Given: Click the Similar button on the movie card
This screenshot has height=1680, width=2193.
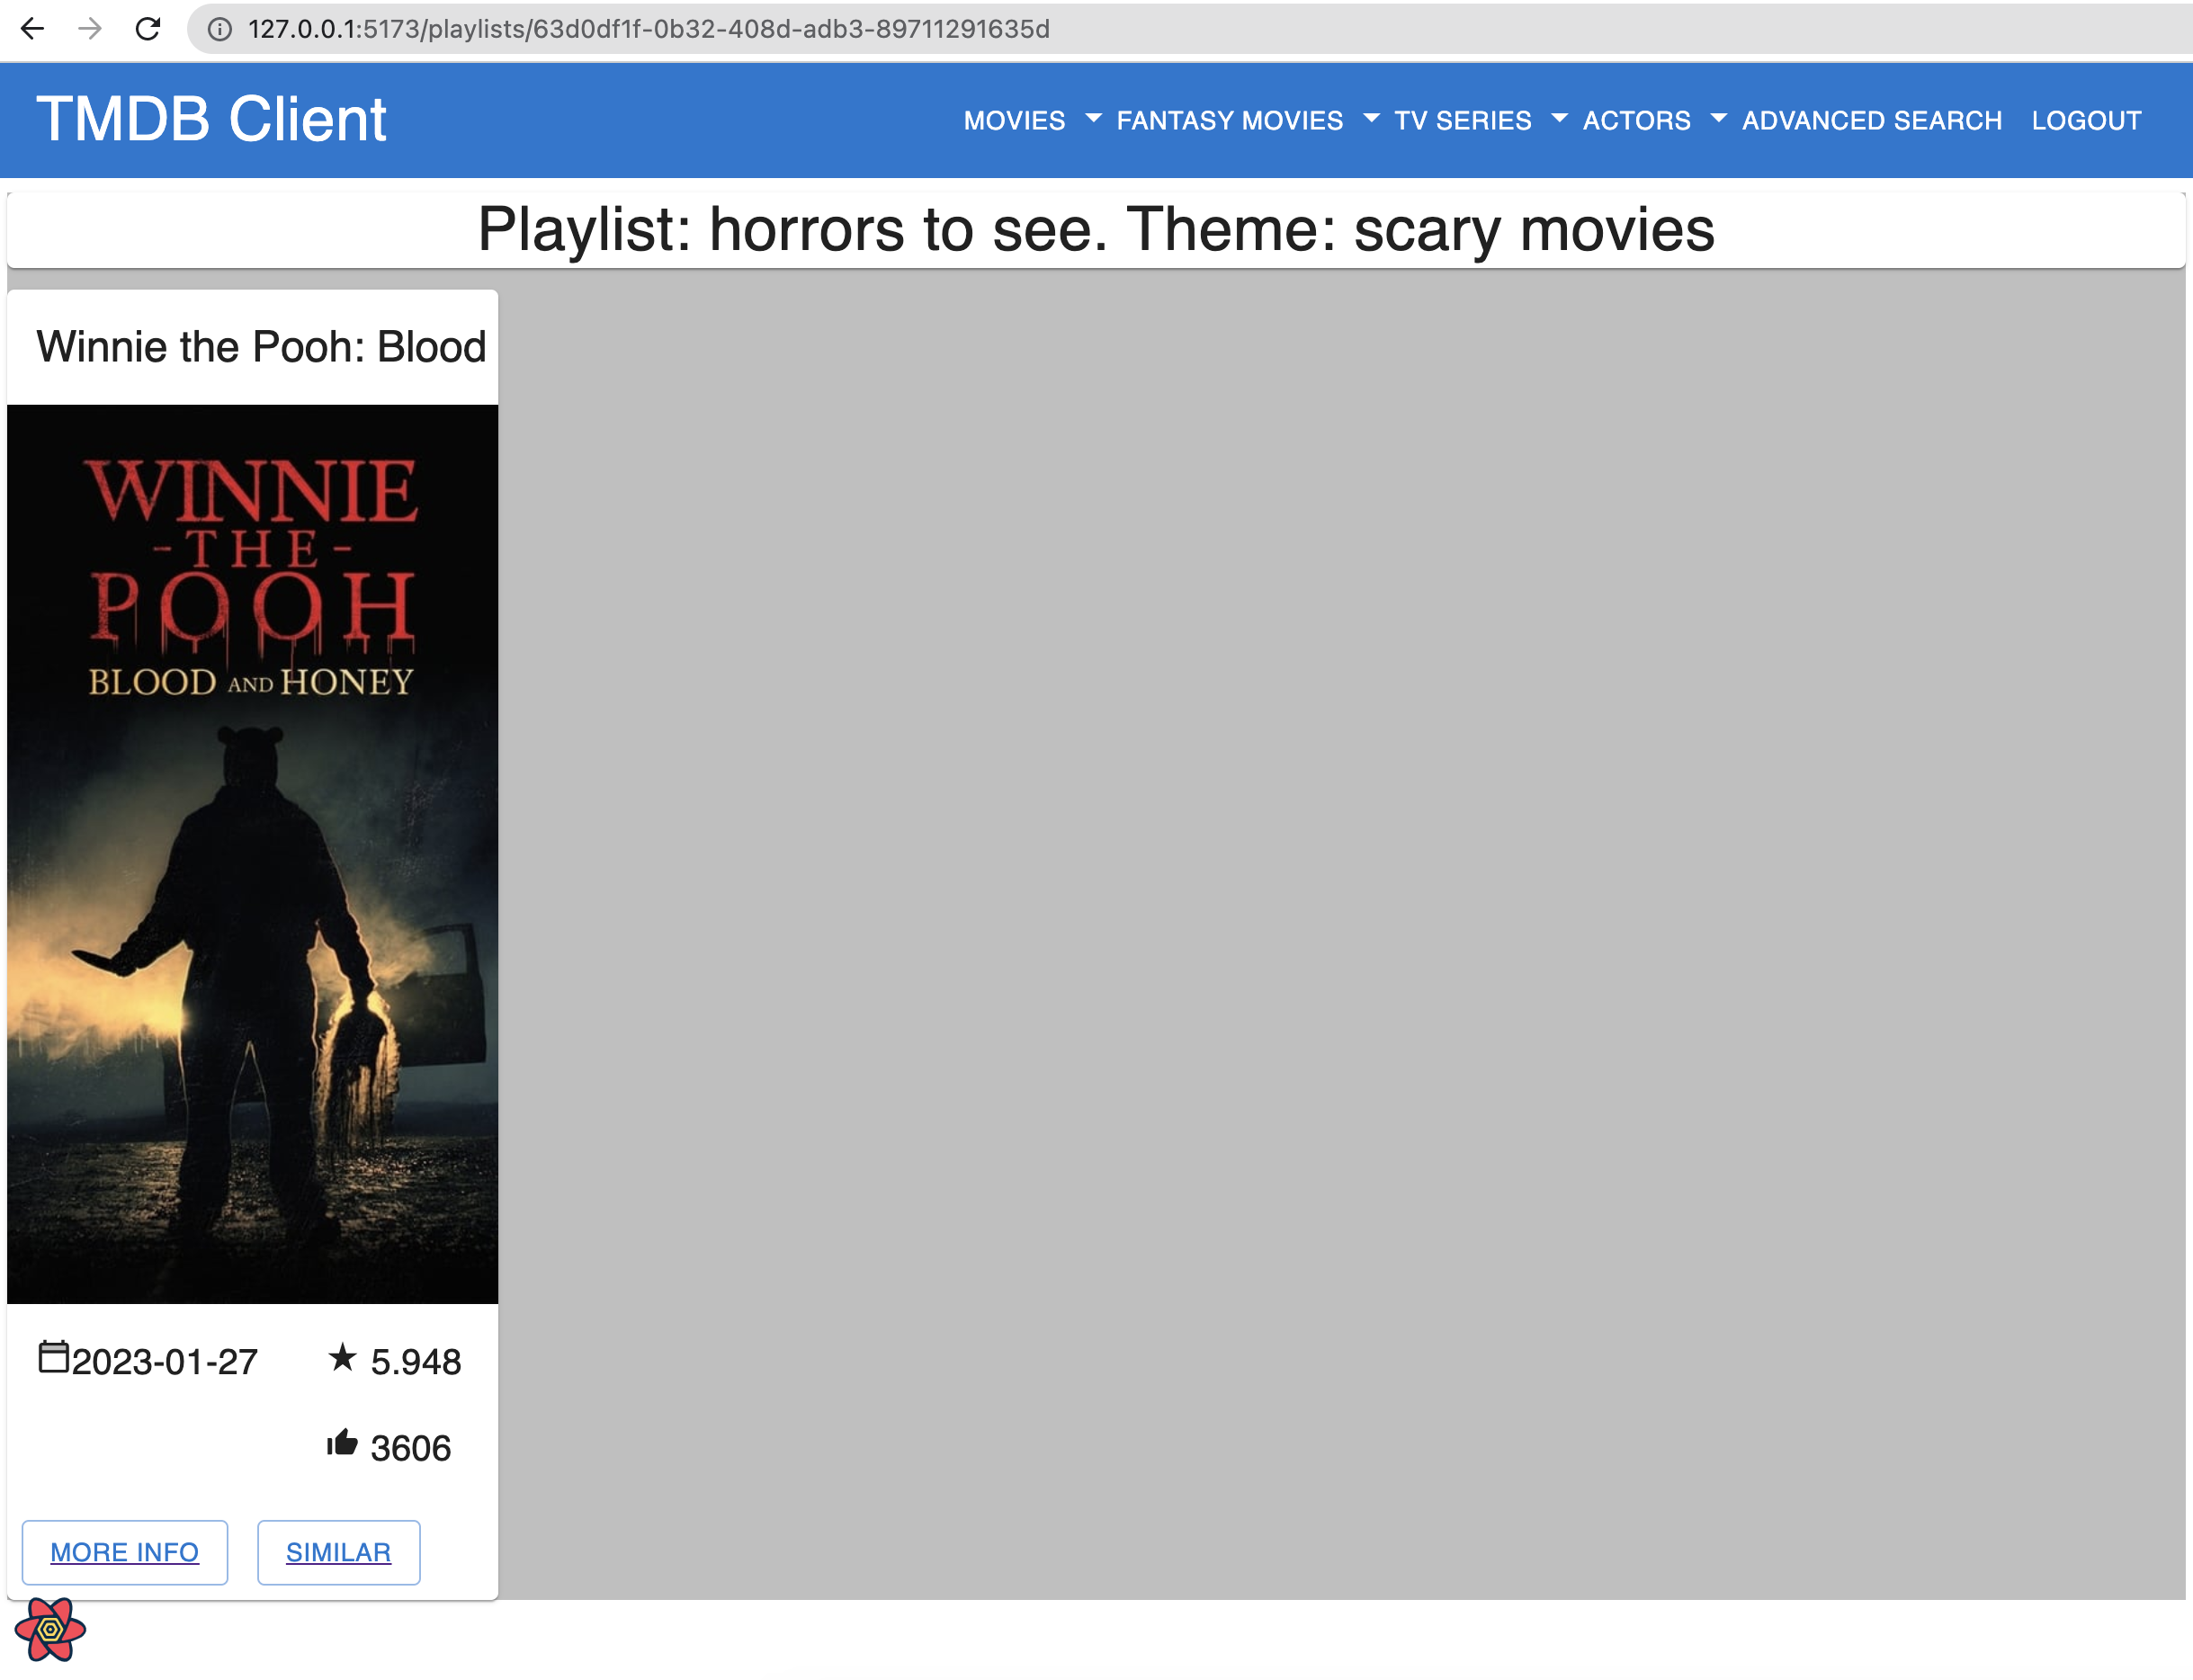Looking at the screenshot, I should tap(338, 1552).
